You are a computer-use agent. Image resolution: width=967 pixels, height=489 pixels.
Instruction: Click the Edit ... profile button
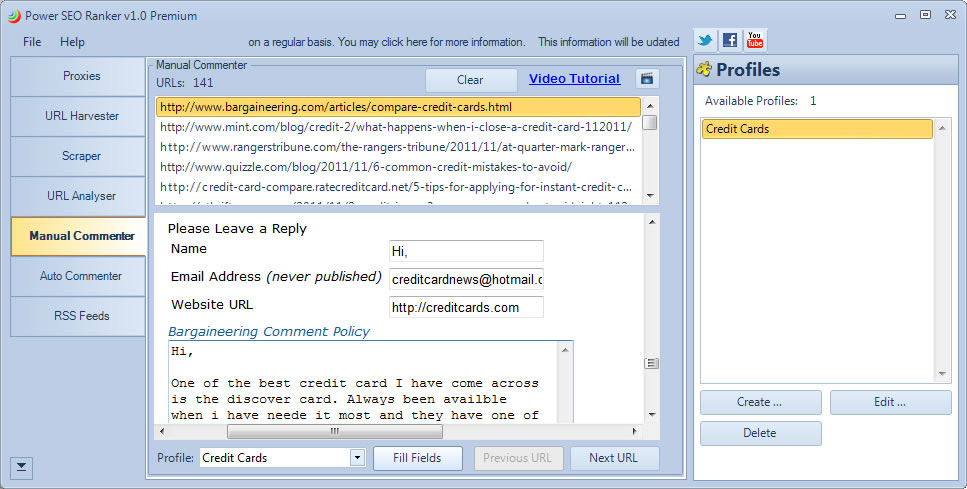click(x=890, y=402)
